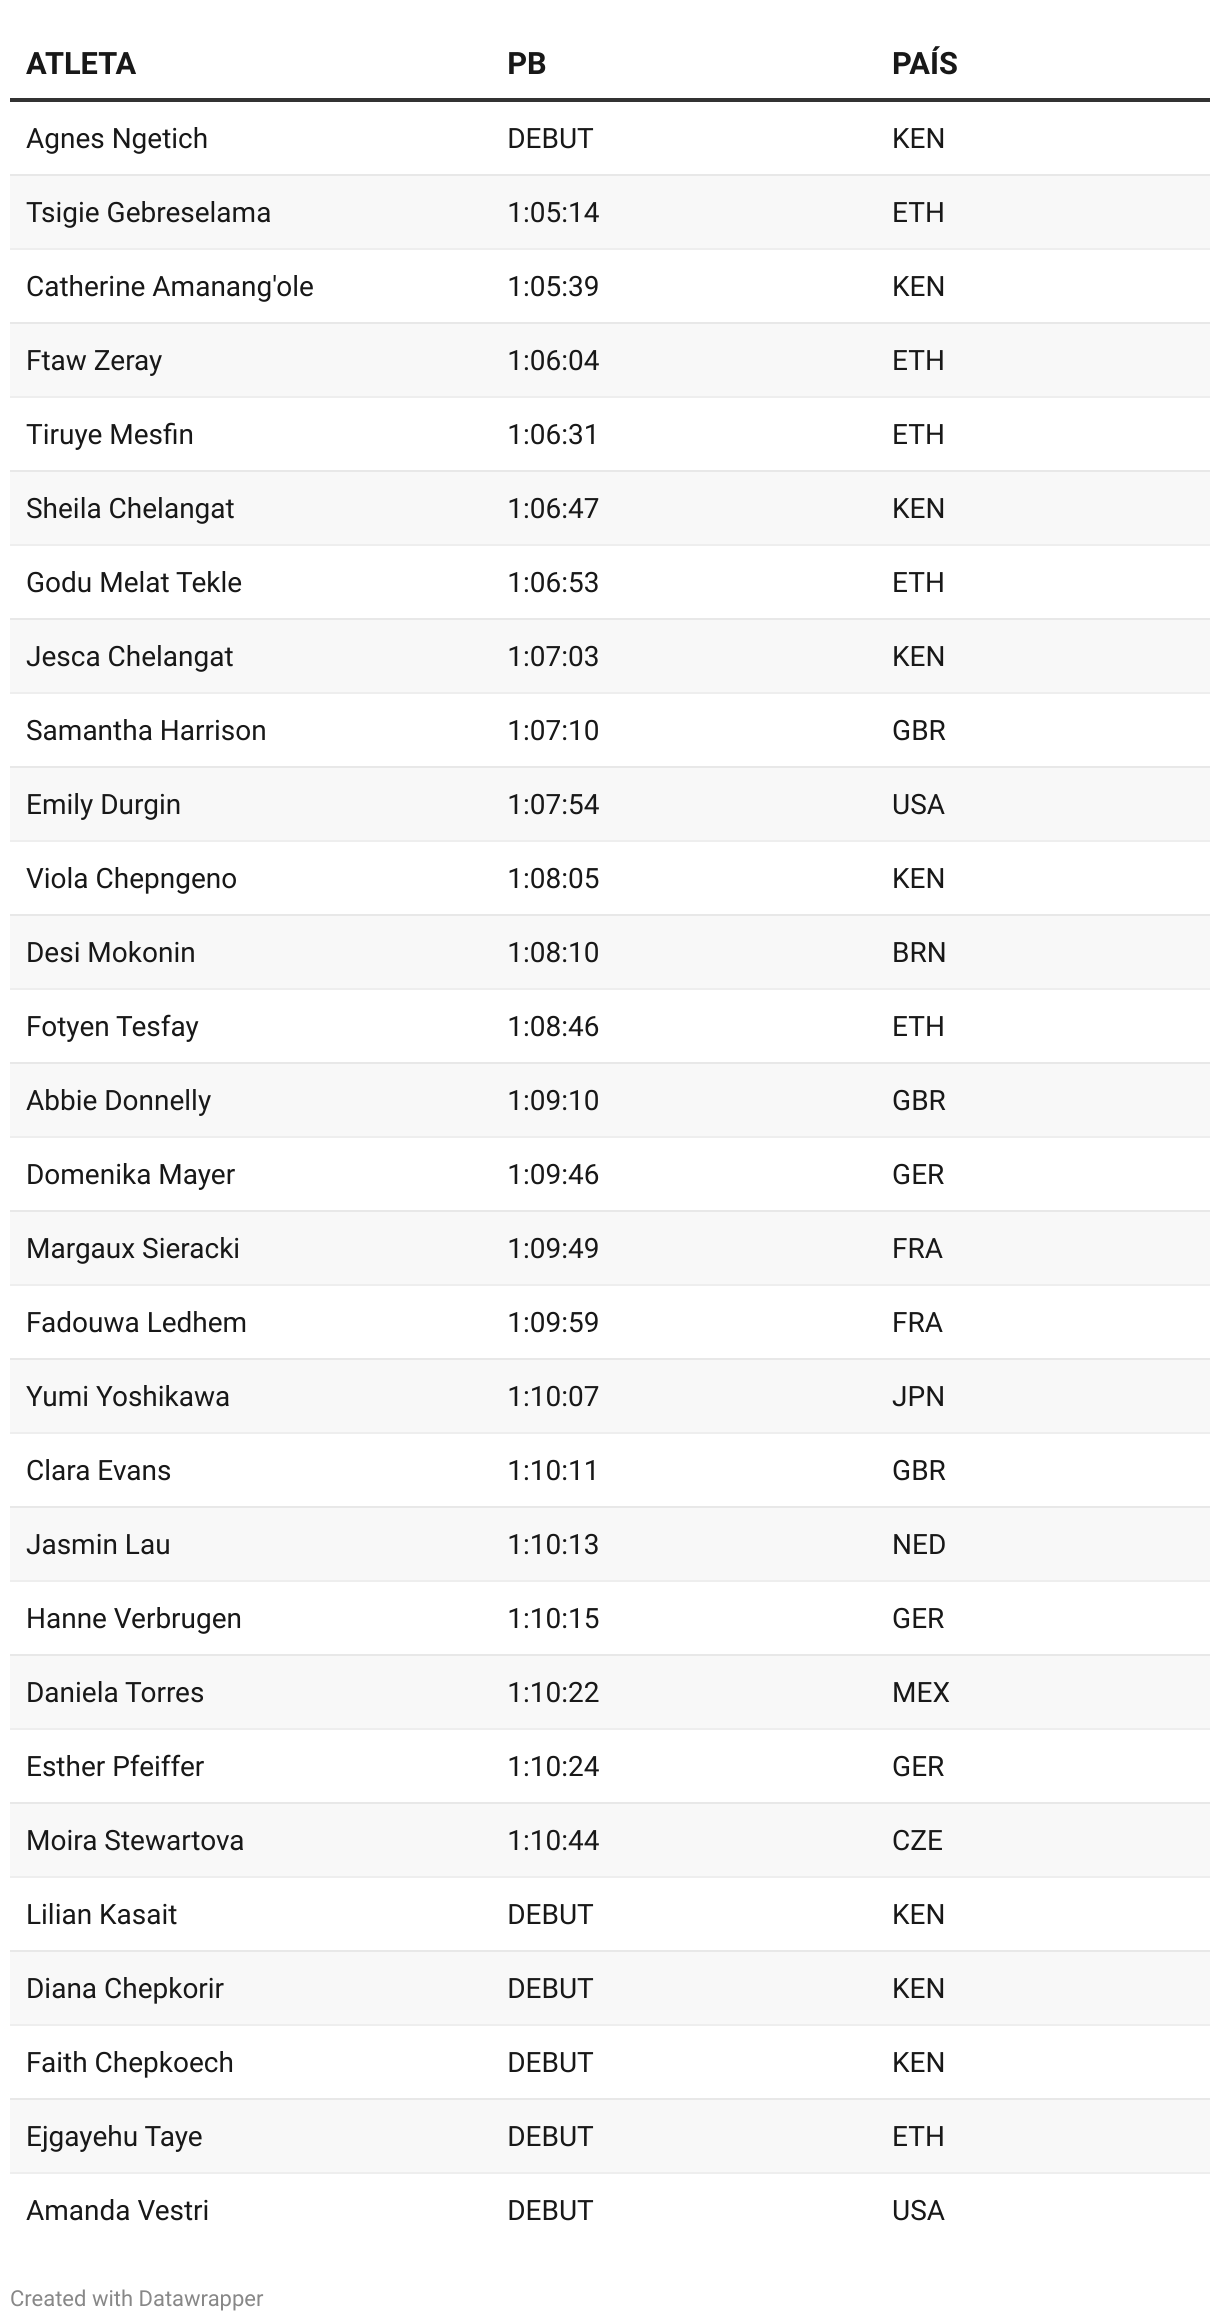Select Yumi Yoshikawa's PB time 1:10:07
This screenshot has width=1220, height=2322.
pos(553,1397)
